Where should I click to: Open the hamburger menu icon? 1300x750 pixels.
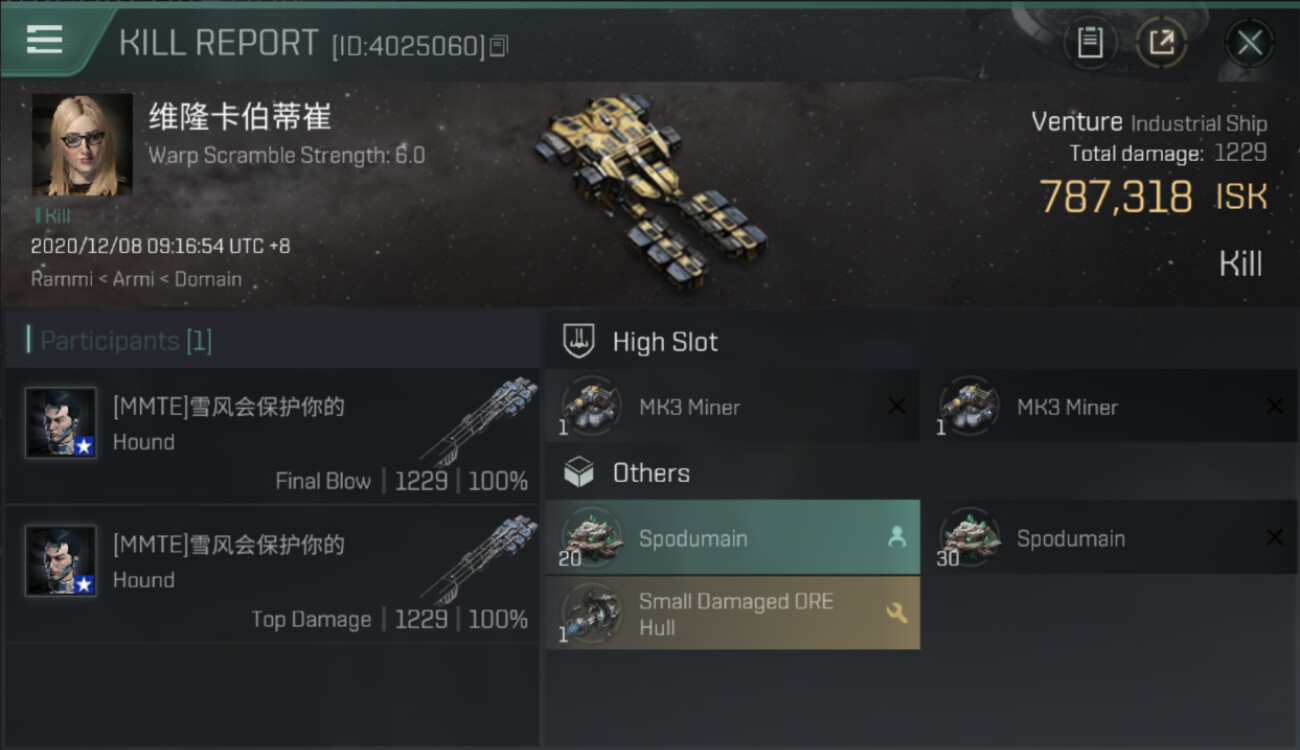click(x=44, y=40)
